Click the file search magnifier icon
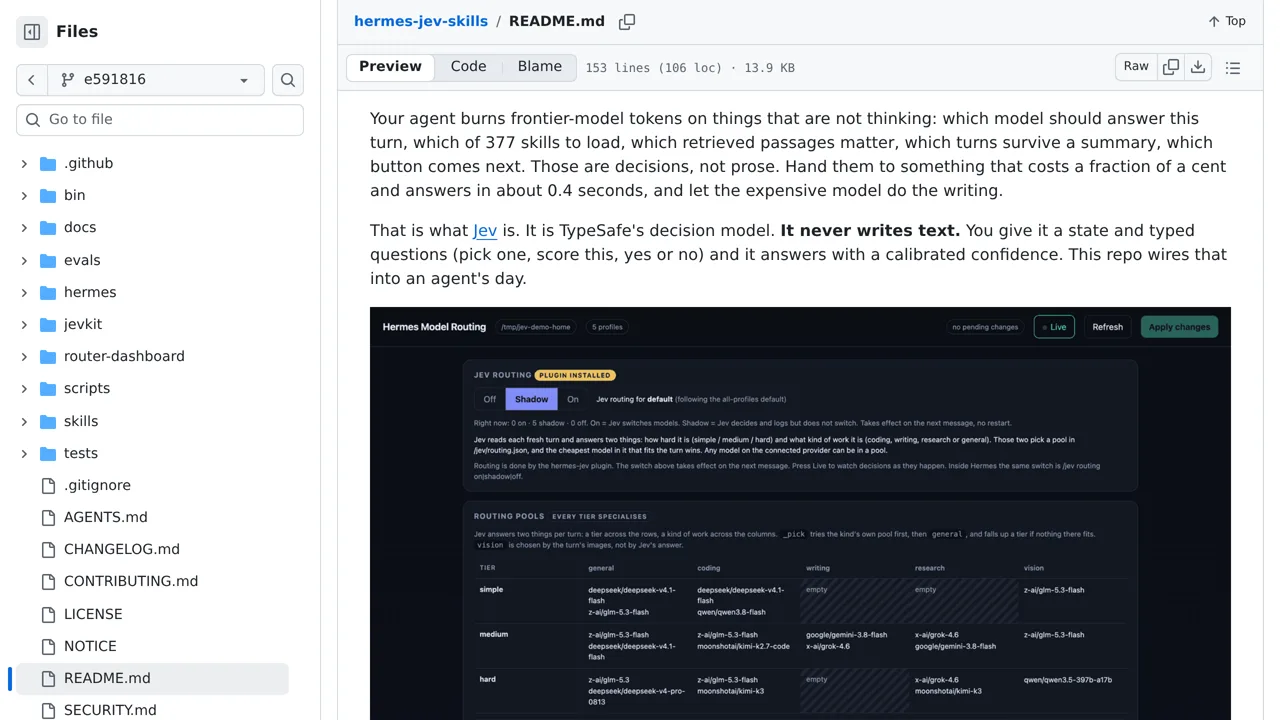The height and width of the screenshot is (720, 1280). point(288,80)
